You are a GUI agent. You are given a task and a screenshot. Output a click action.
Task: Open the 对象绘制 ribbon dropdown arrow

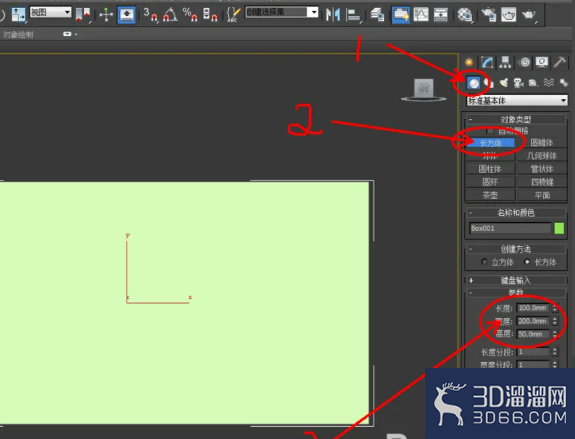(x=76, y=34)
